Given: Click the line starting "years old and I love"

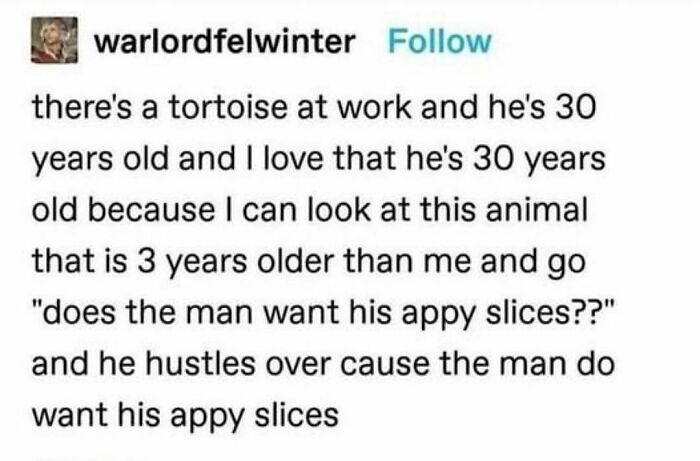Looking at the screenshot, I should coord(318,158).
